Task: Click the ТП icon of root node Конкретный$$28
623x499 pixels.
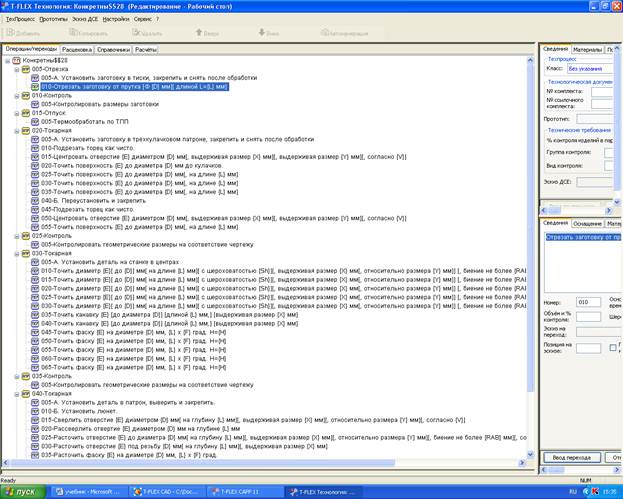Action: (16, 61)
